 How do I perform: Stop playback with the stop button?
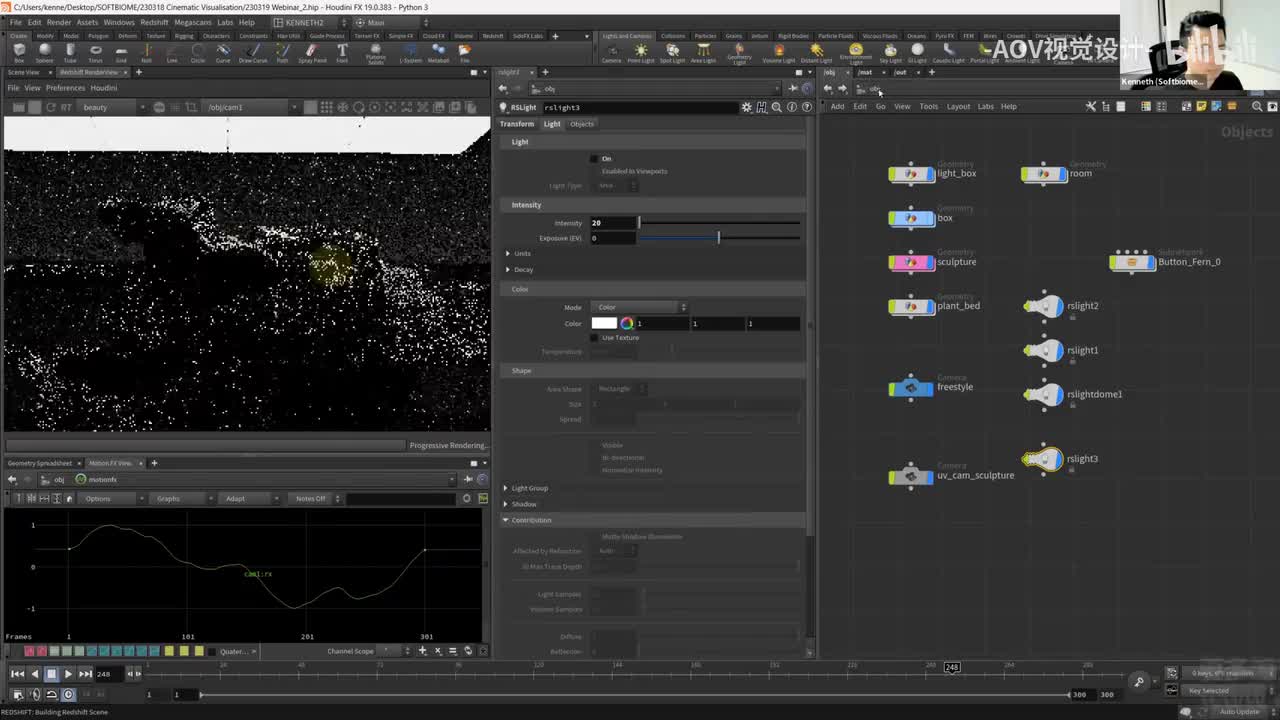click(x=51, y=674)
